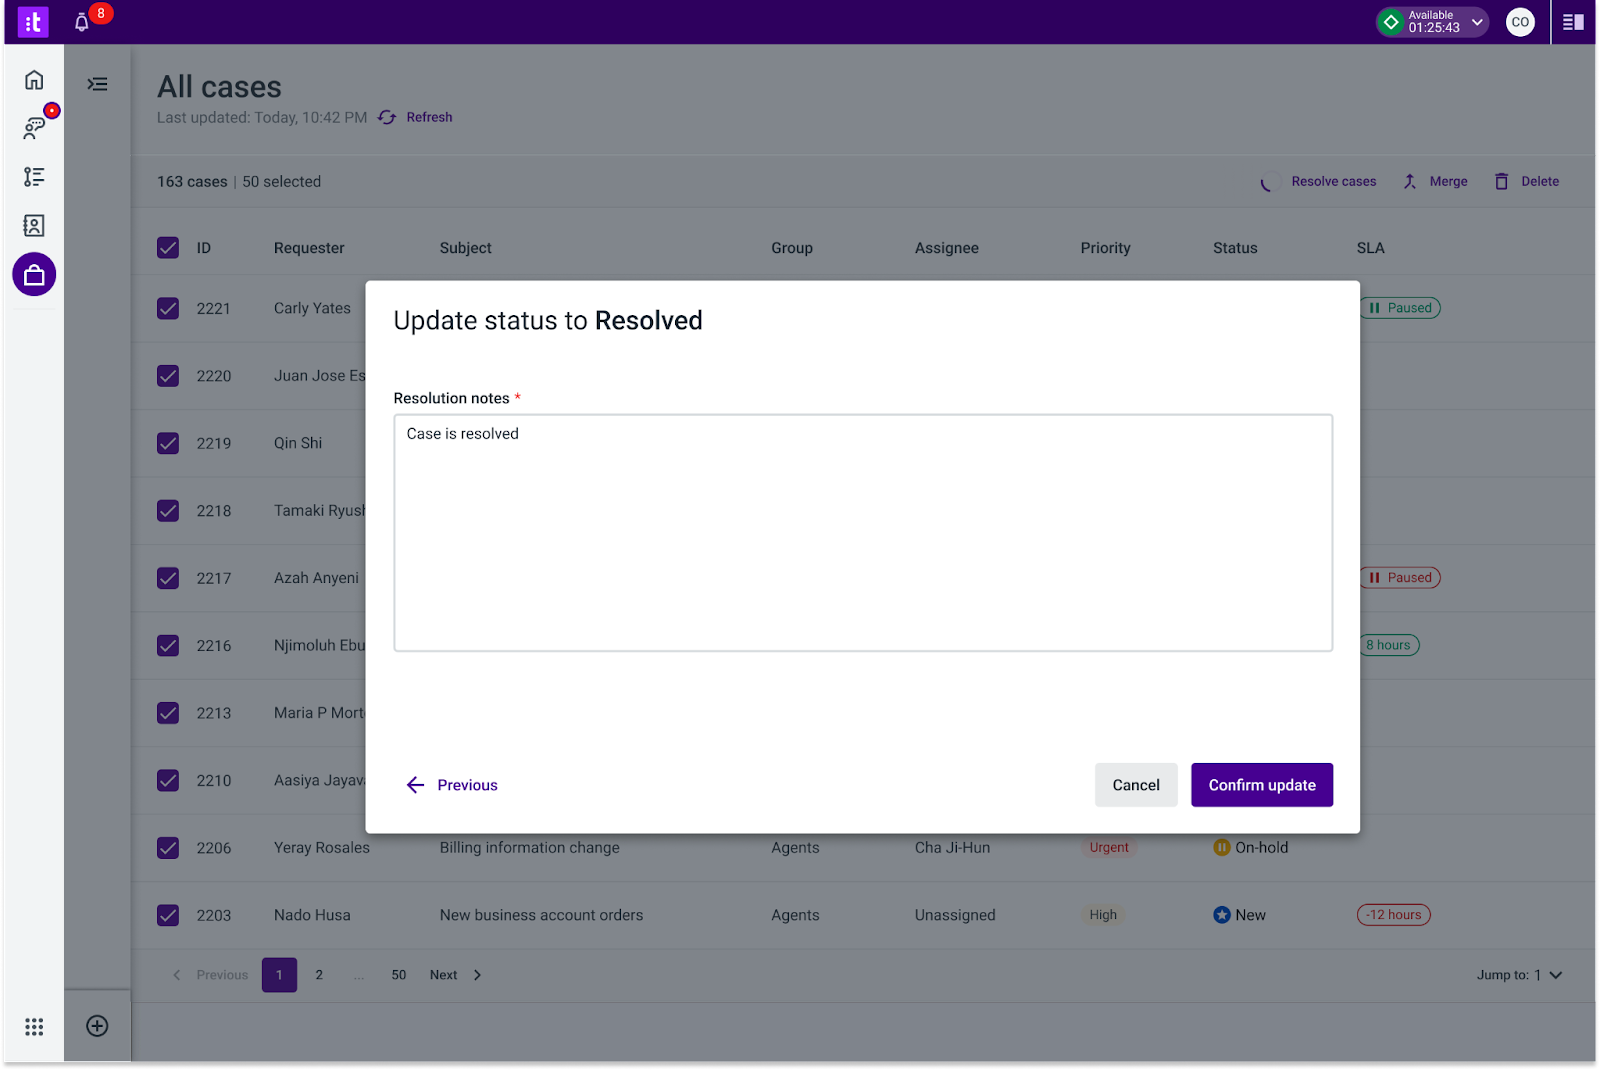Deselect the checkbox for case 2203
The width and height of the screenshot is (1600, 1070).
coord(167,914)
